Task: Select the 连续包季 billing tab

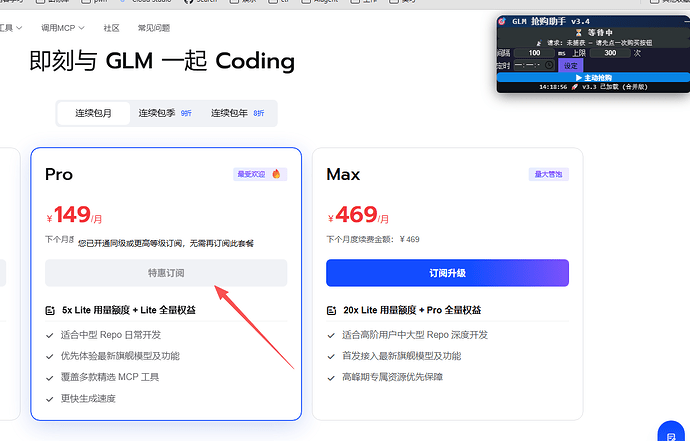Action: [165, 113]
